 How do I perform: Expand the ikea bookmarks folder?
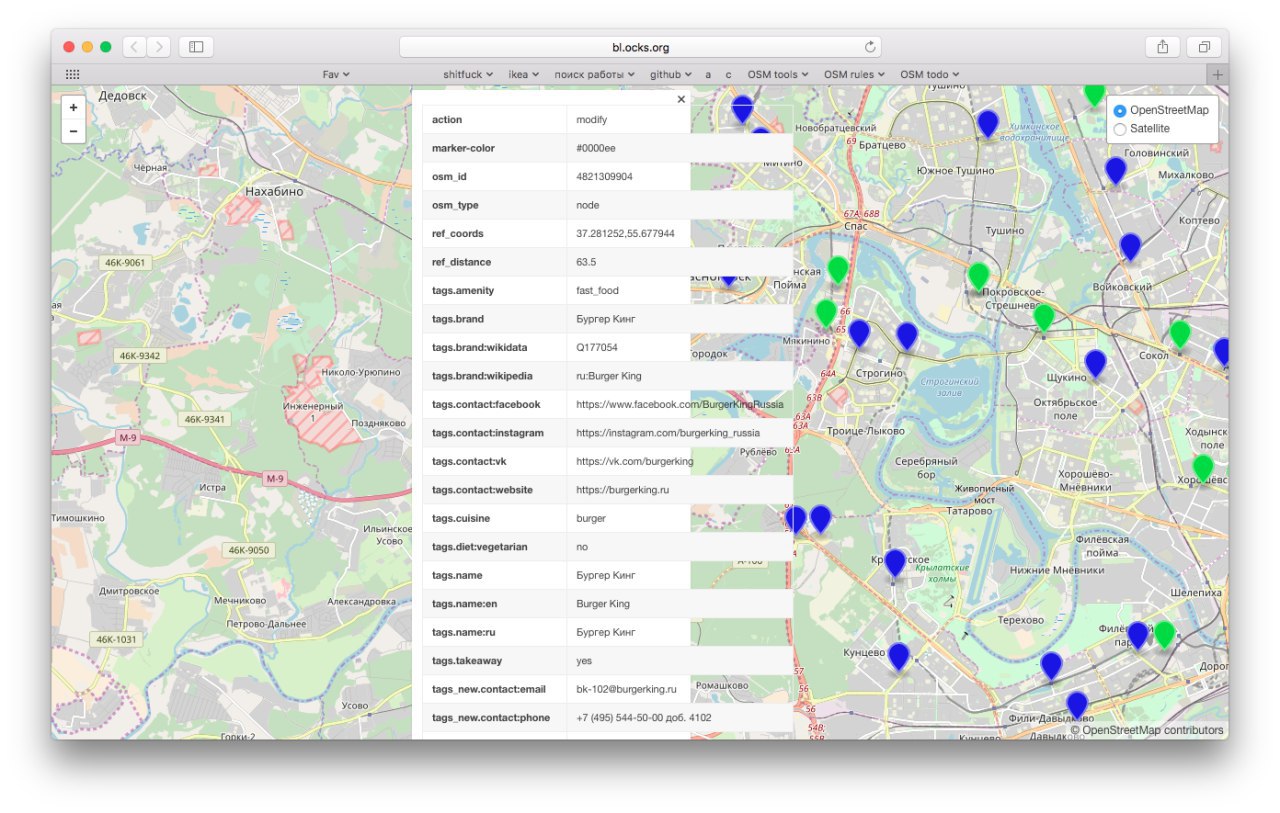[524, 75]
